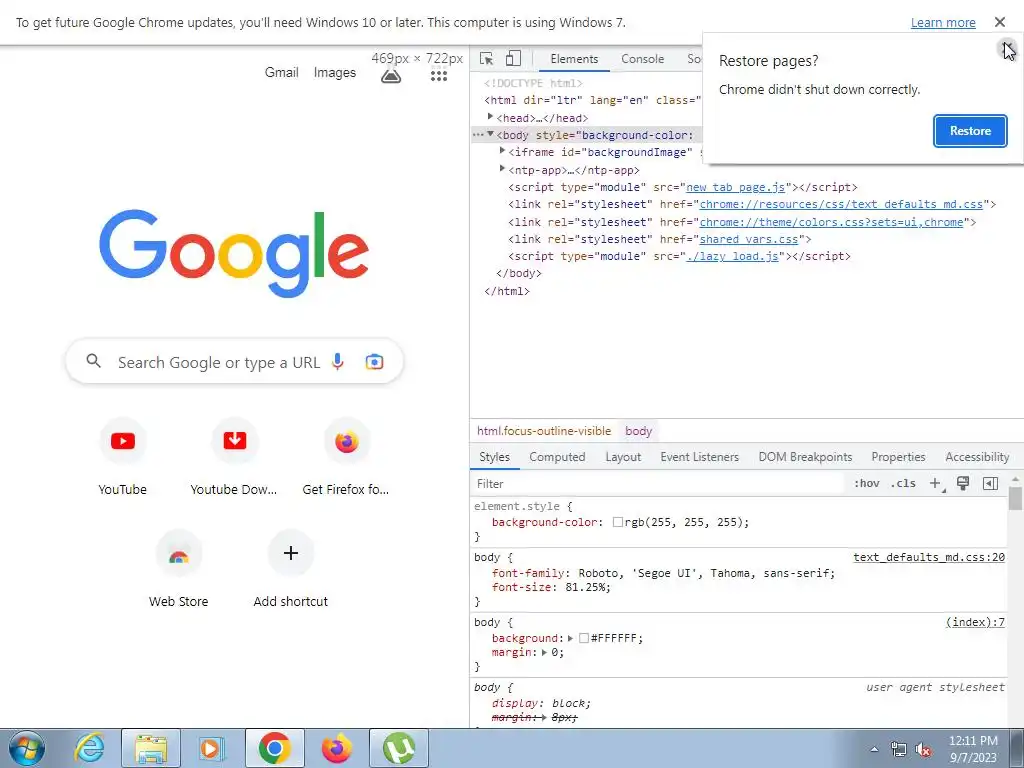This screenshot has height=768, width=1024.
Task: Switch to the Elements tab
Action: pyautogui.click(x=574, y=59)
